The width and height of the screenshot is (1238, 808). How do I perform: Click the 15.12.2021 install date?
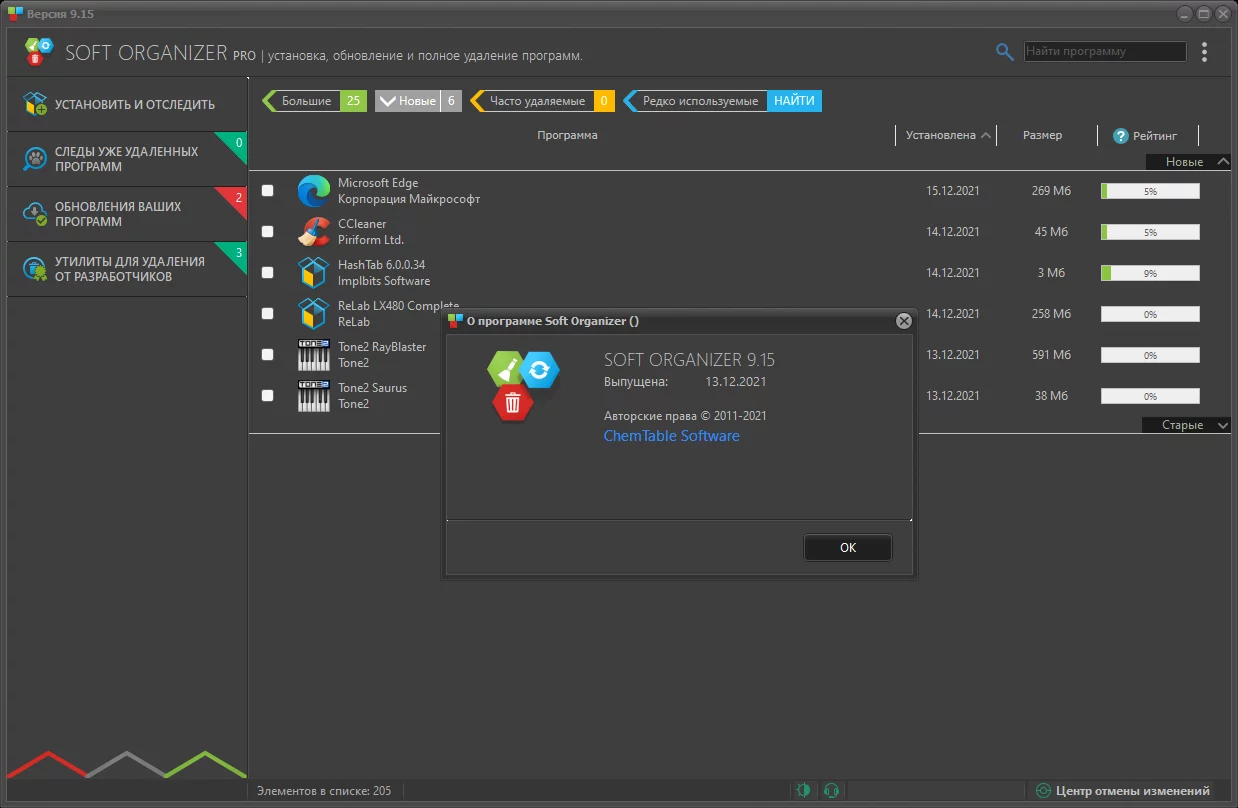[953, 190]
